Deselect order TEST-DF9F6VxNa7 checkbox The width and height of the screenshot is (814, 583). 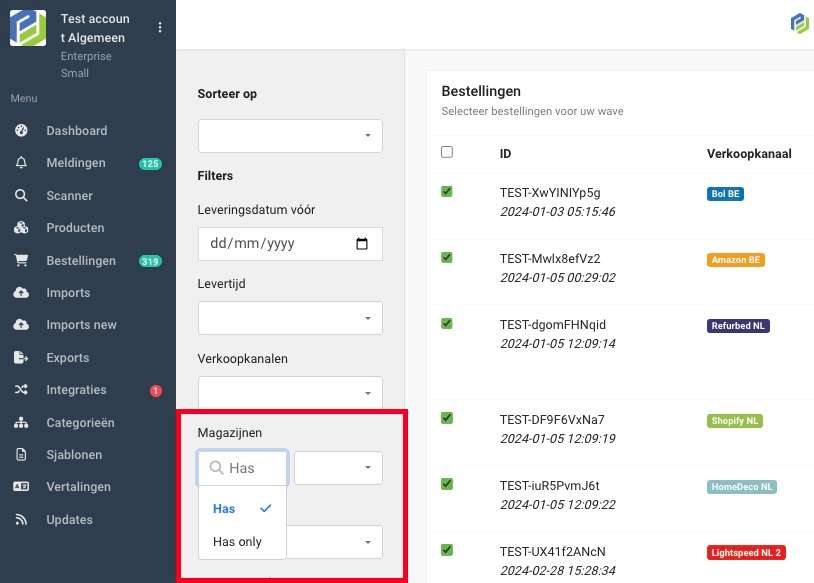click(447, 418)
